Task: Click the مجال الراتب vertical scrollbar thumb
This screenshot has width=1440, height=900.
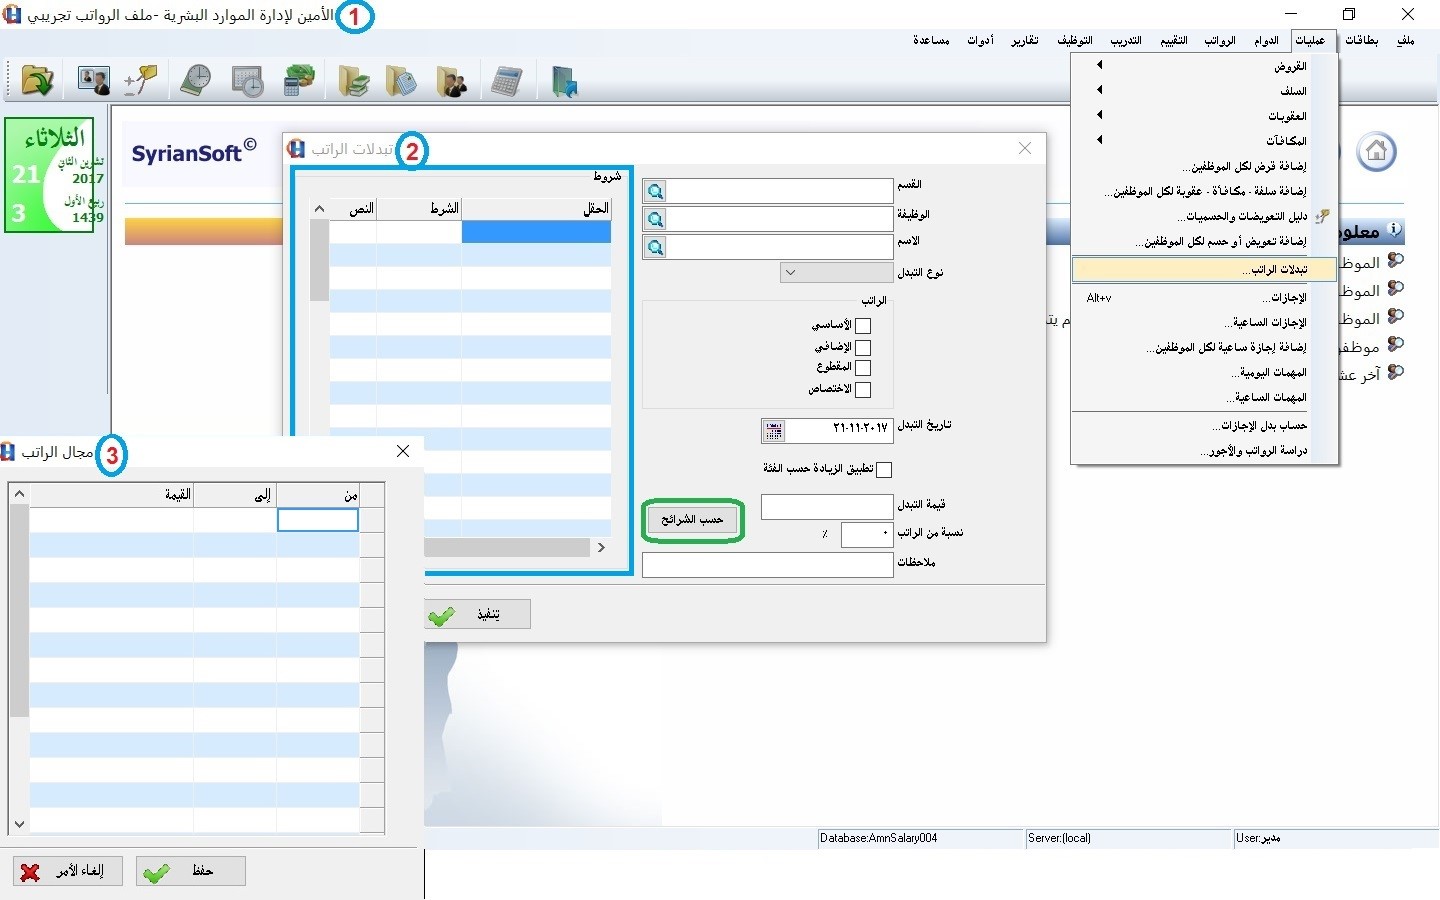Action: coord(19,611)
